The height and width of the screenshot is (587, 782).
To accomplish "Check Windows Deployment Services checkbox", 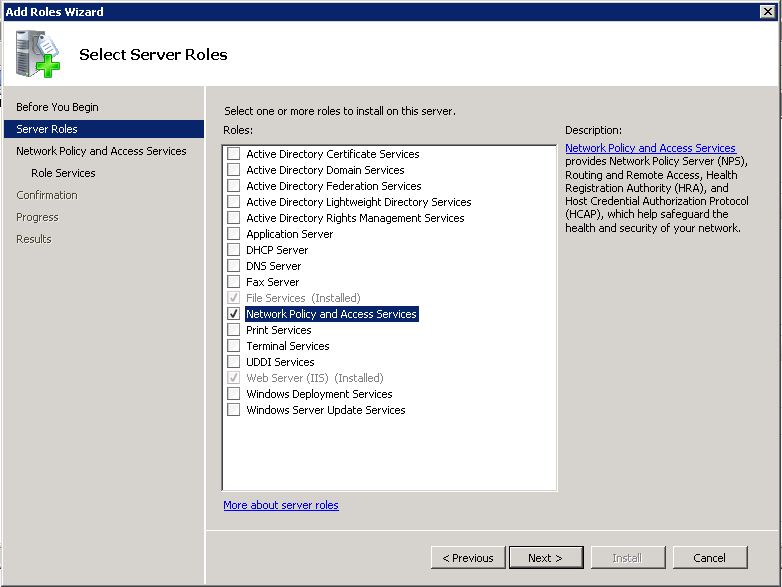I will 233,393.
